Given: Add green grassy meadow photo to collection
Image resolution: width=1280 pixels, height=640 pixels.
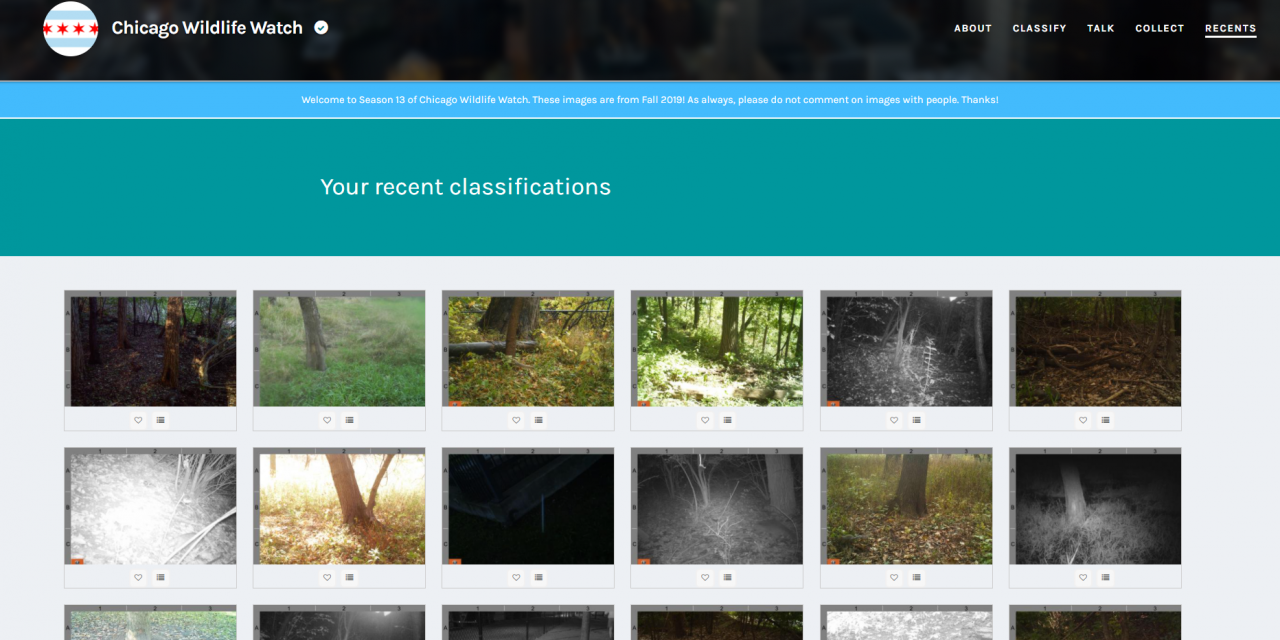Looking at the screenshot, I should (349, 420).
